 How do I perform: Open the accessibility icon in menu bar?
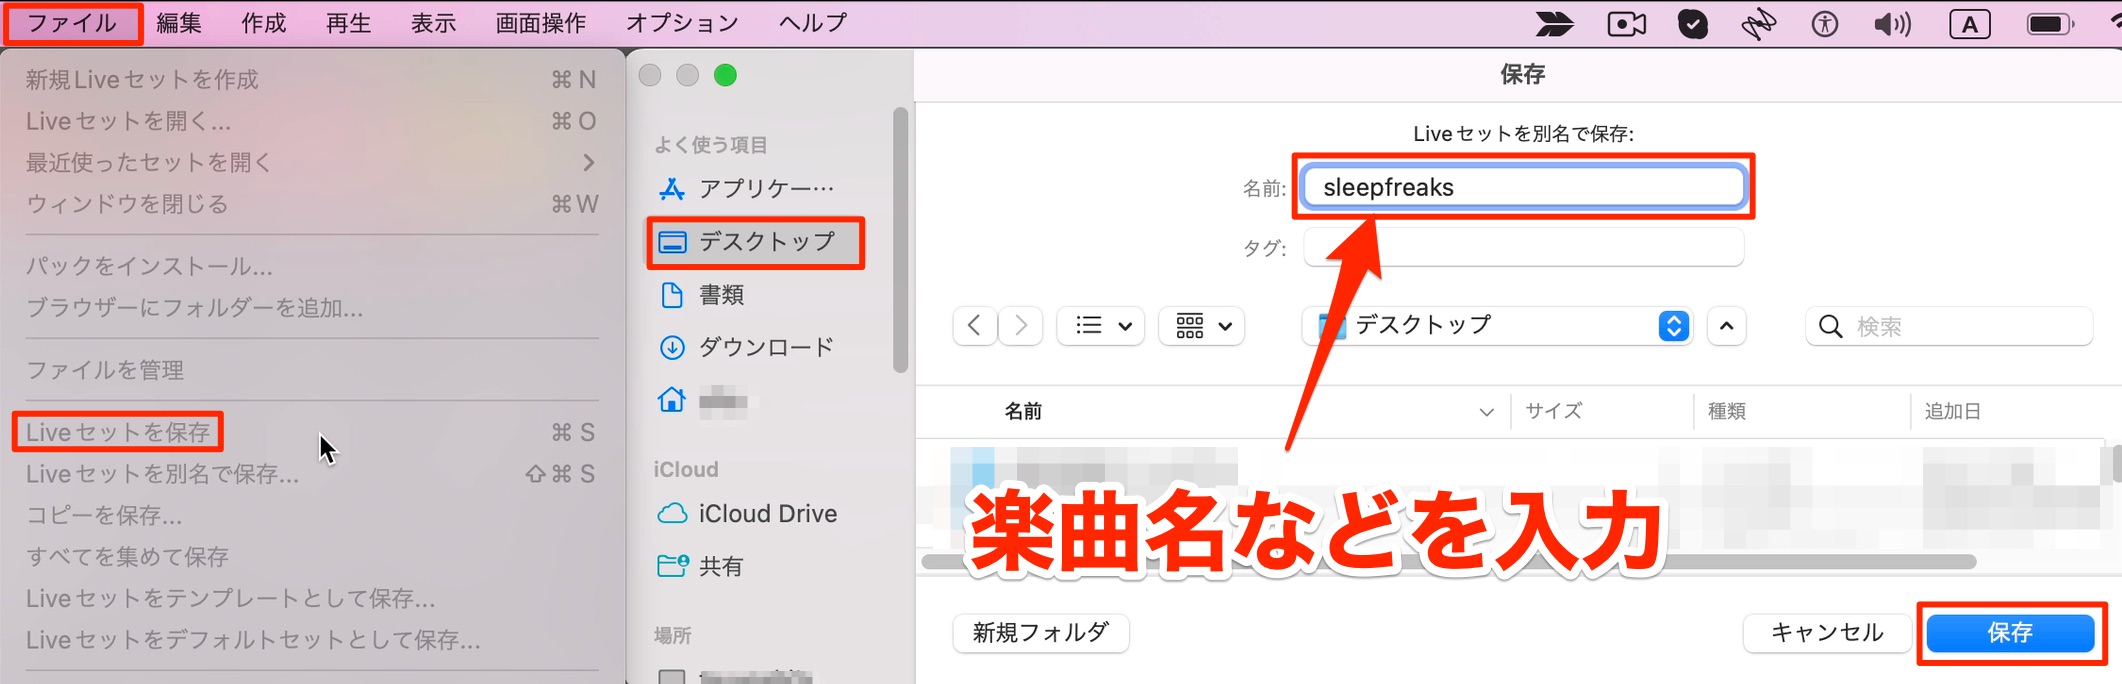(1825, 24)
